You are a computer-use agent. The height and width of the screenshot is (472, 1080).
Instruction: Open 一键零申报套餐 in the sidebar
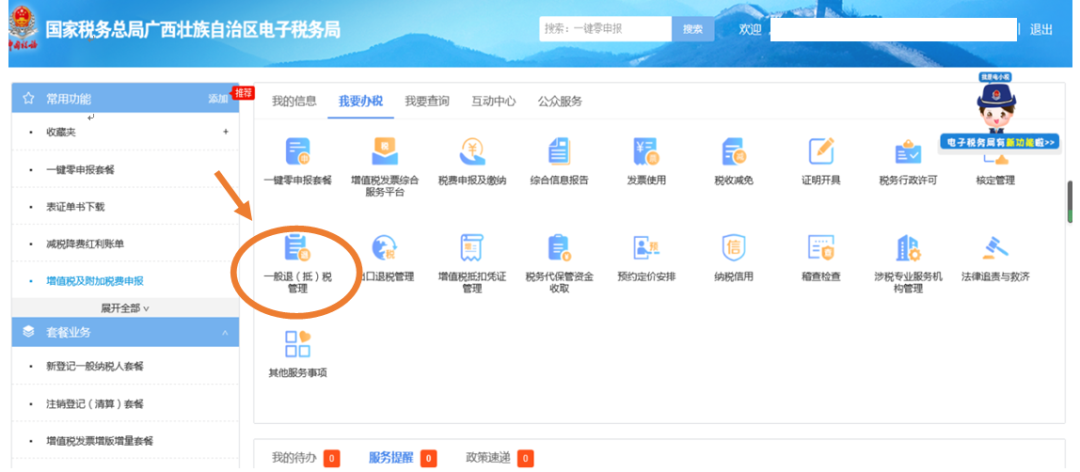tap(80, 170)
